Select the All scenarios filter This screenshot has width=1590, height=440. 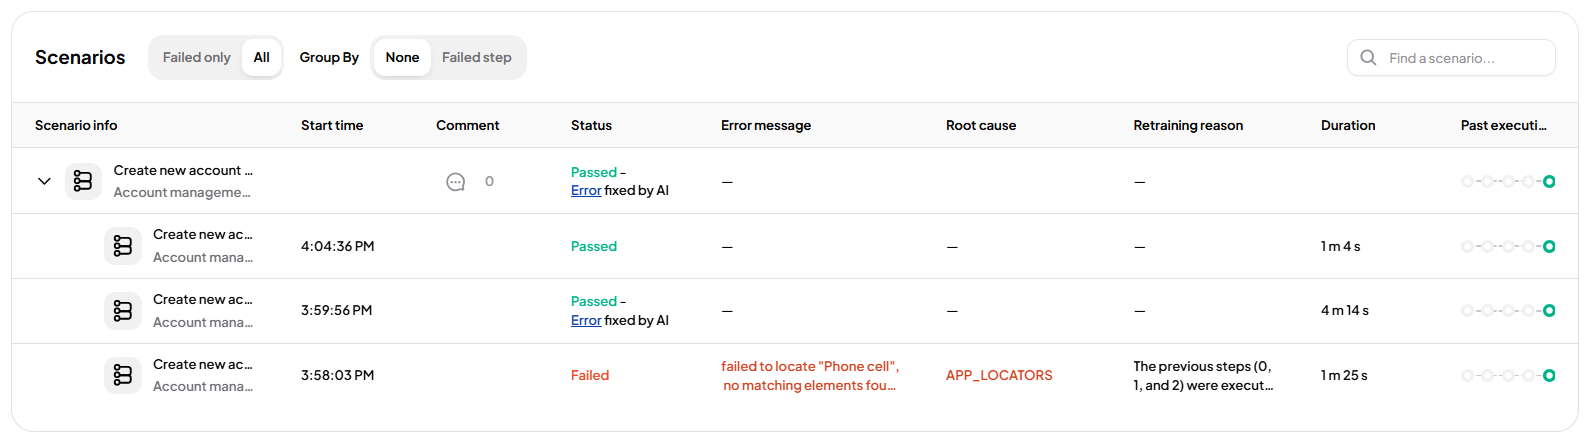tap(262, 58)
